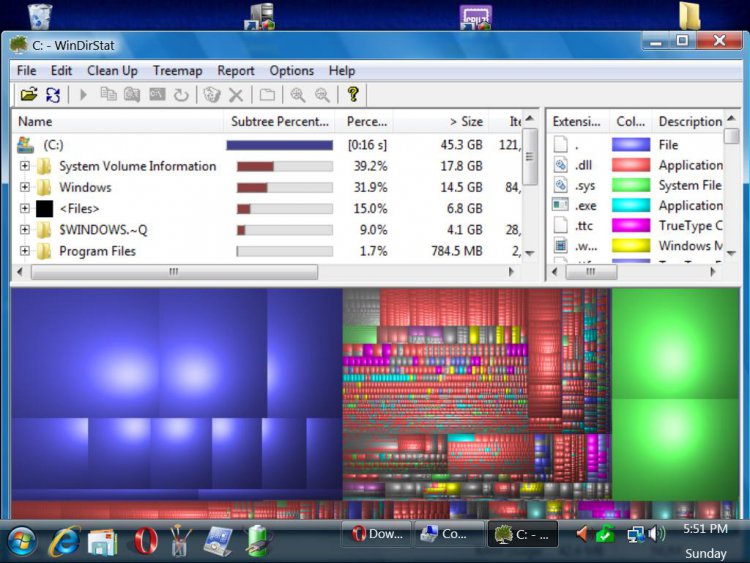The image size is (750, 563).
Task: Click the Command Prompt Here icon
Action: click(x=157, y=94)
